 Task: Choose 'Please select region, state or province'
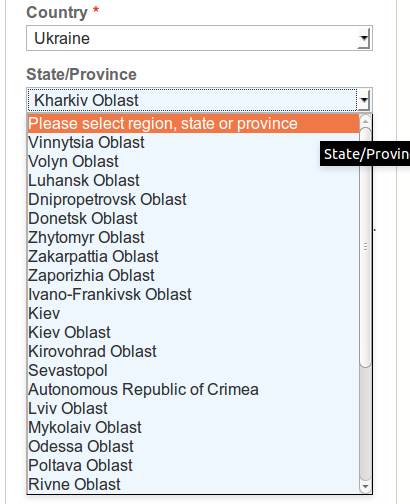click(193, 124)
